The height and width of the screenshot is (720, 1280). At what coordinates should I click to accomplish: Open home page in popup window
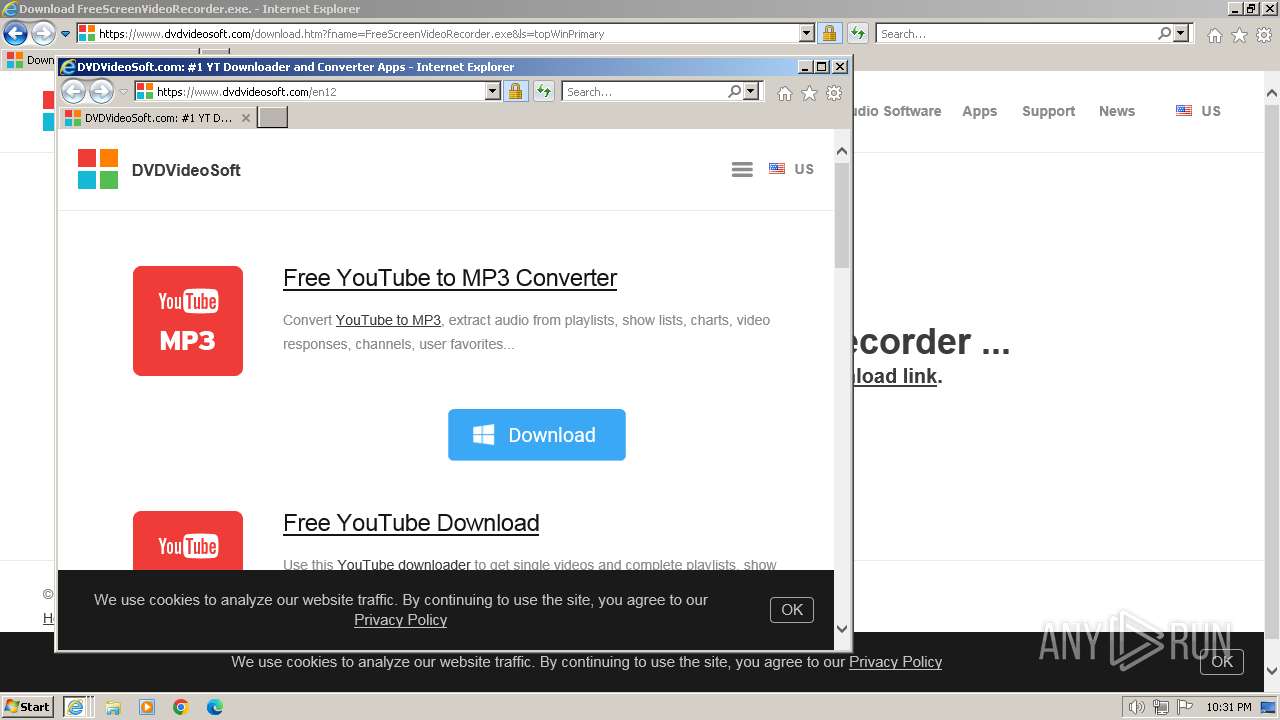[785, 93]
